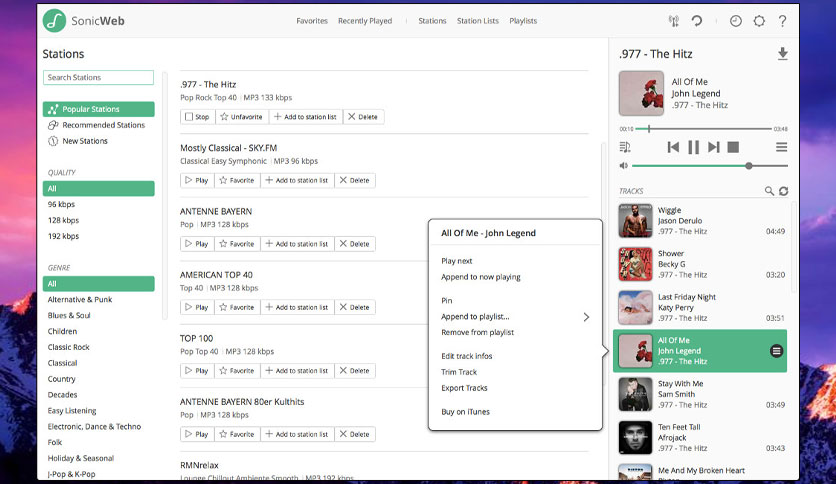Screen dimensions: 836x484
Task: Mute using the speaker volume icon
Action: [623, 166]
